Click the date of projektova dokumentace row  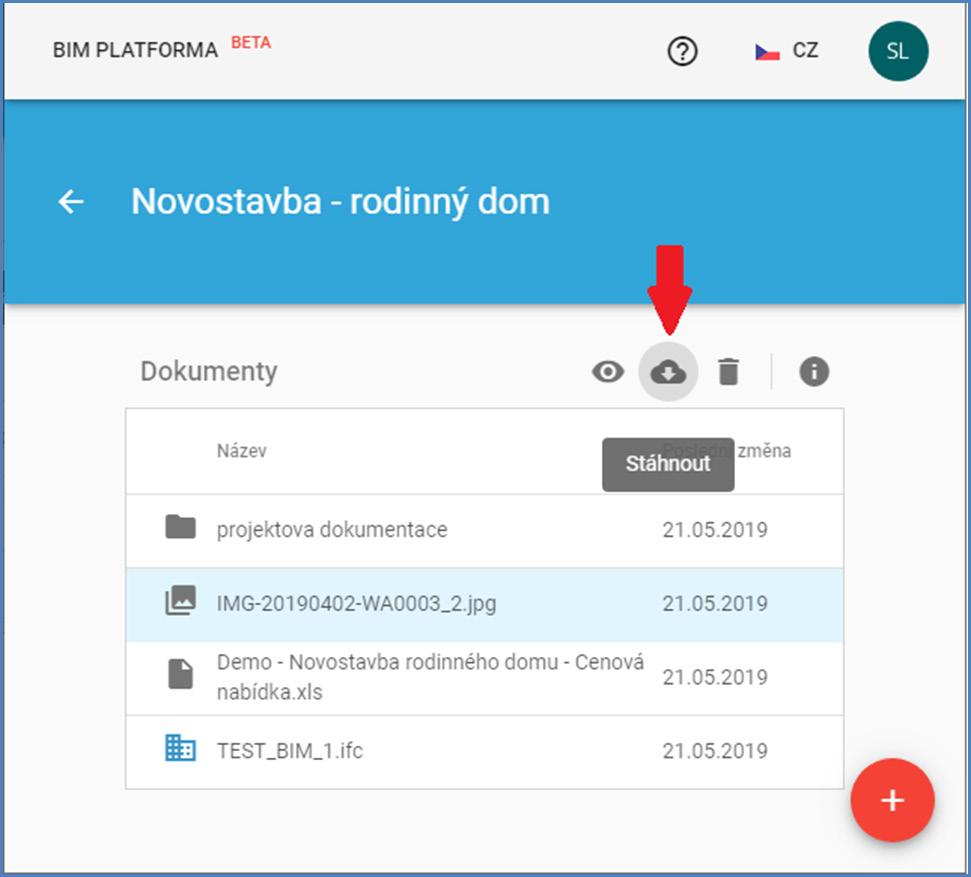[715, 530]
